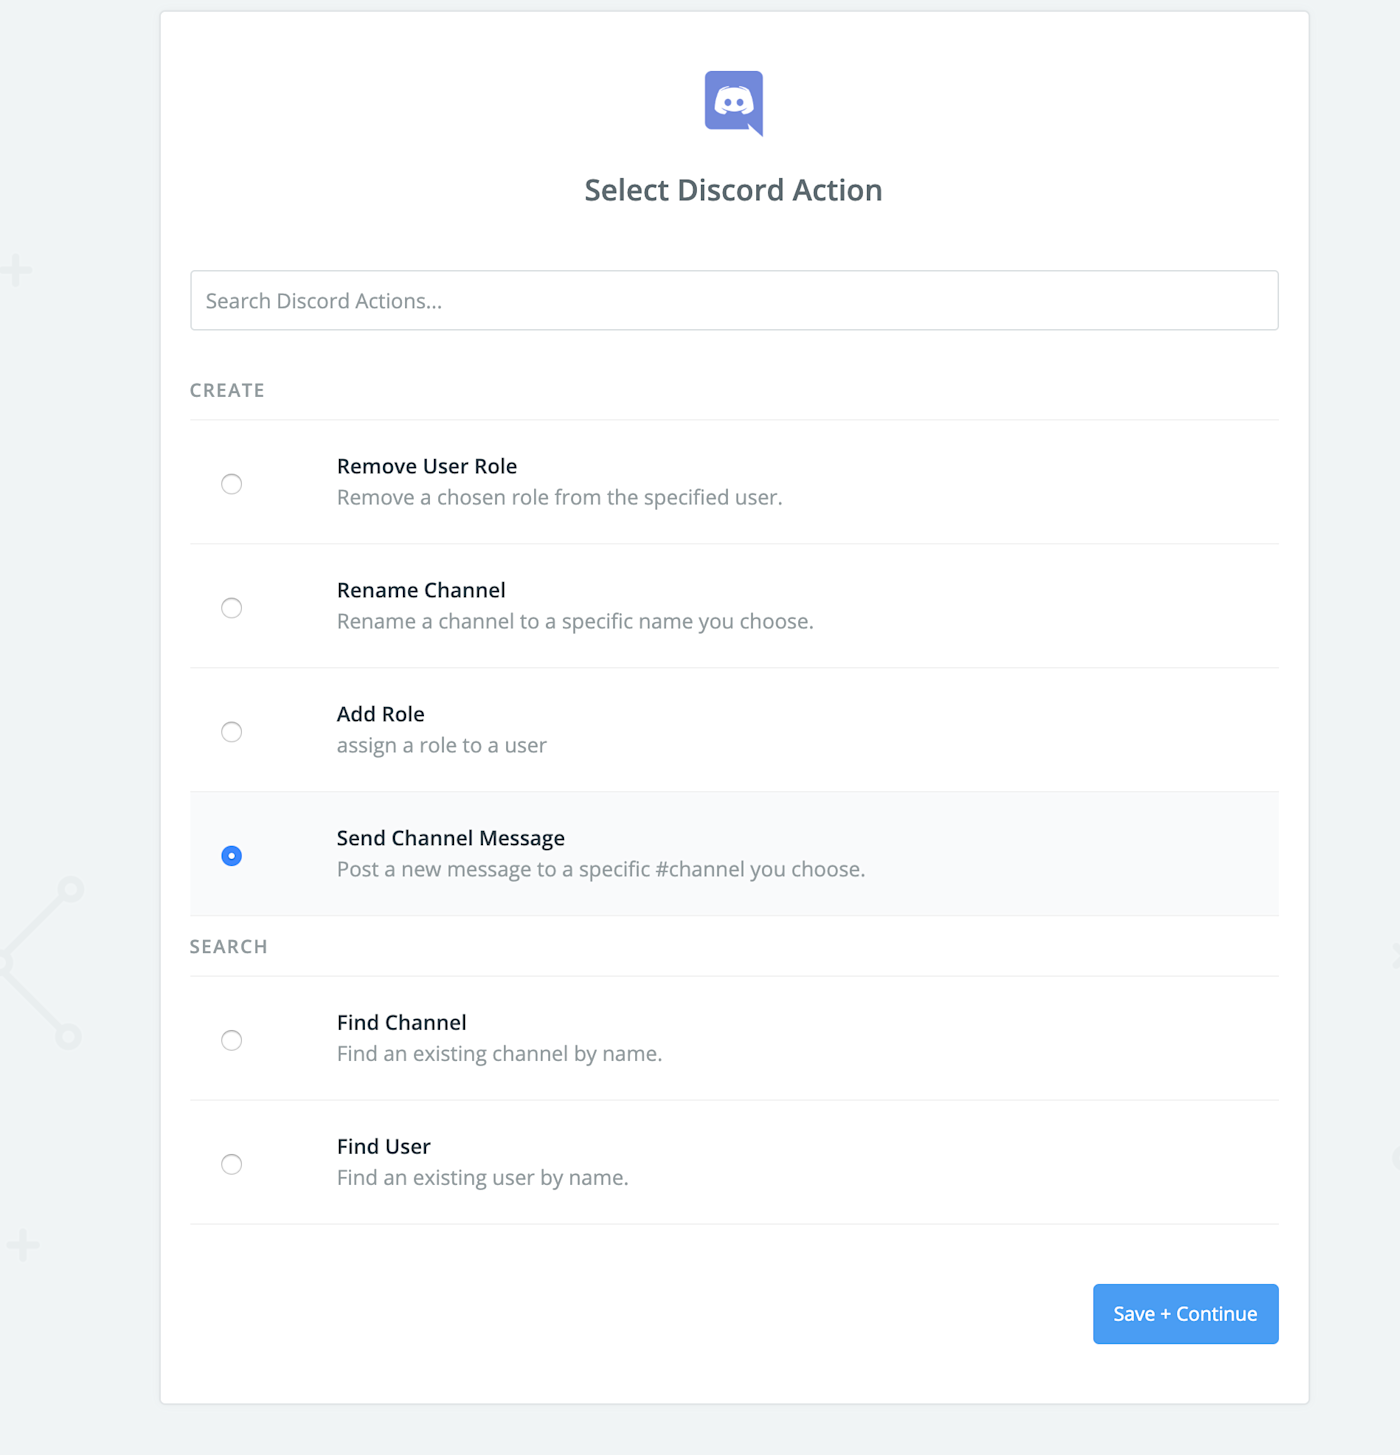
Task: Click "Rename a channel to a specific name" description
Action: pos(575,622)
